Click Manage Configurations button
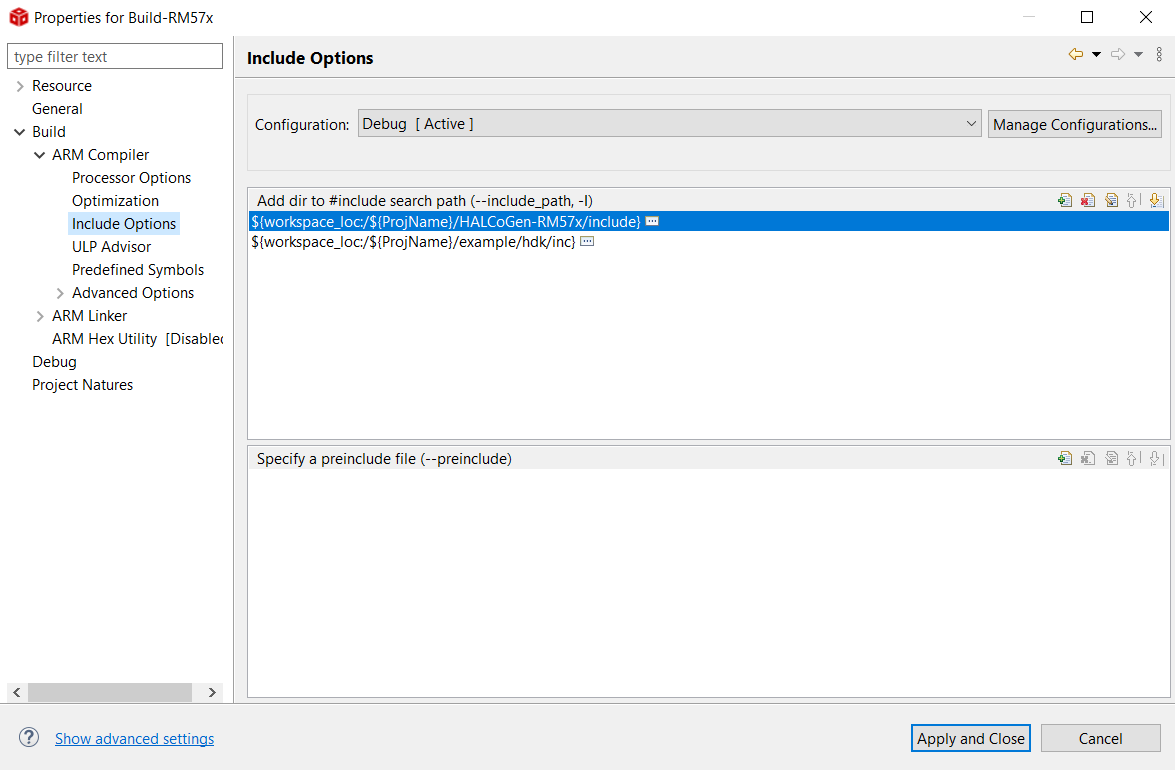Viewport: 1175px width, 770px height. point(1075,124)
